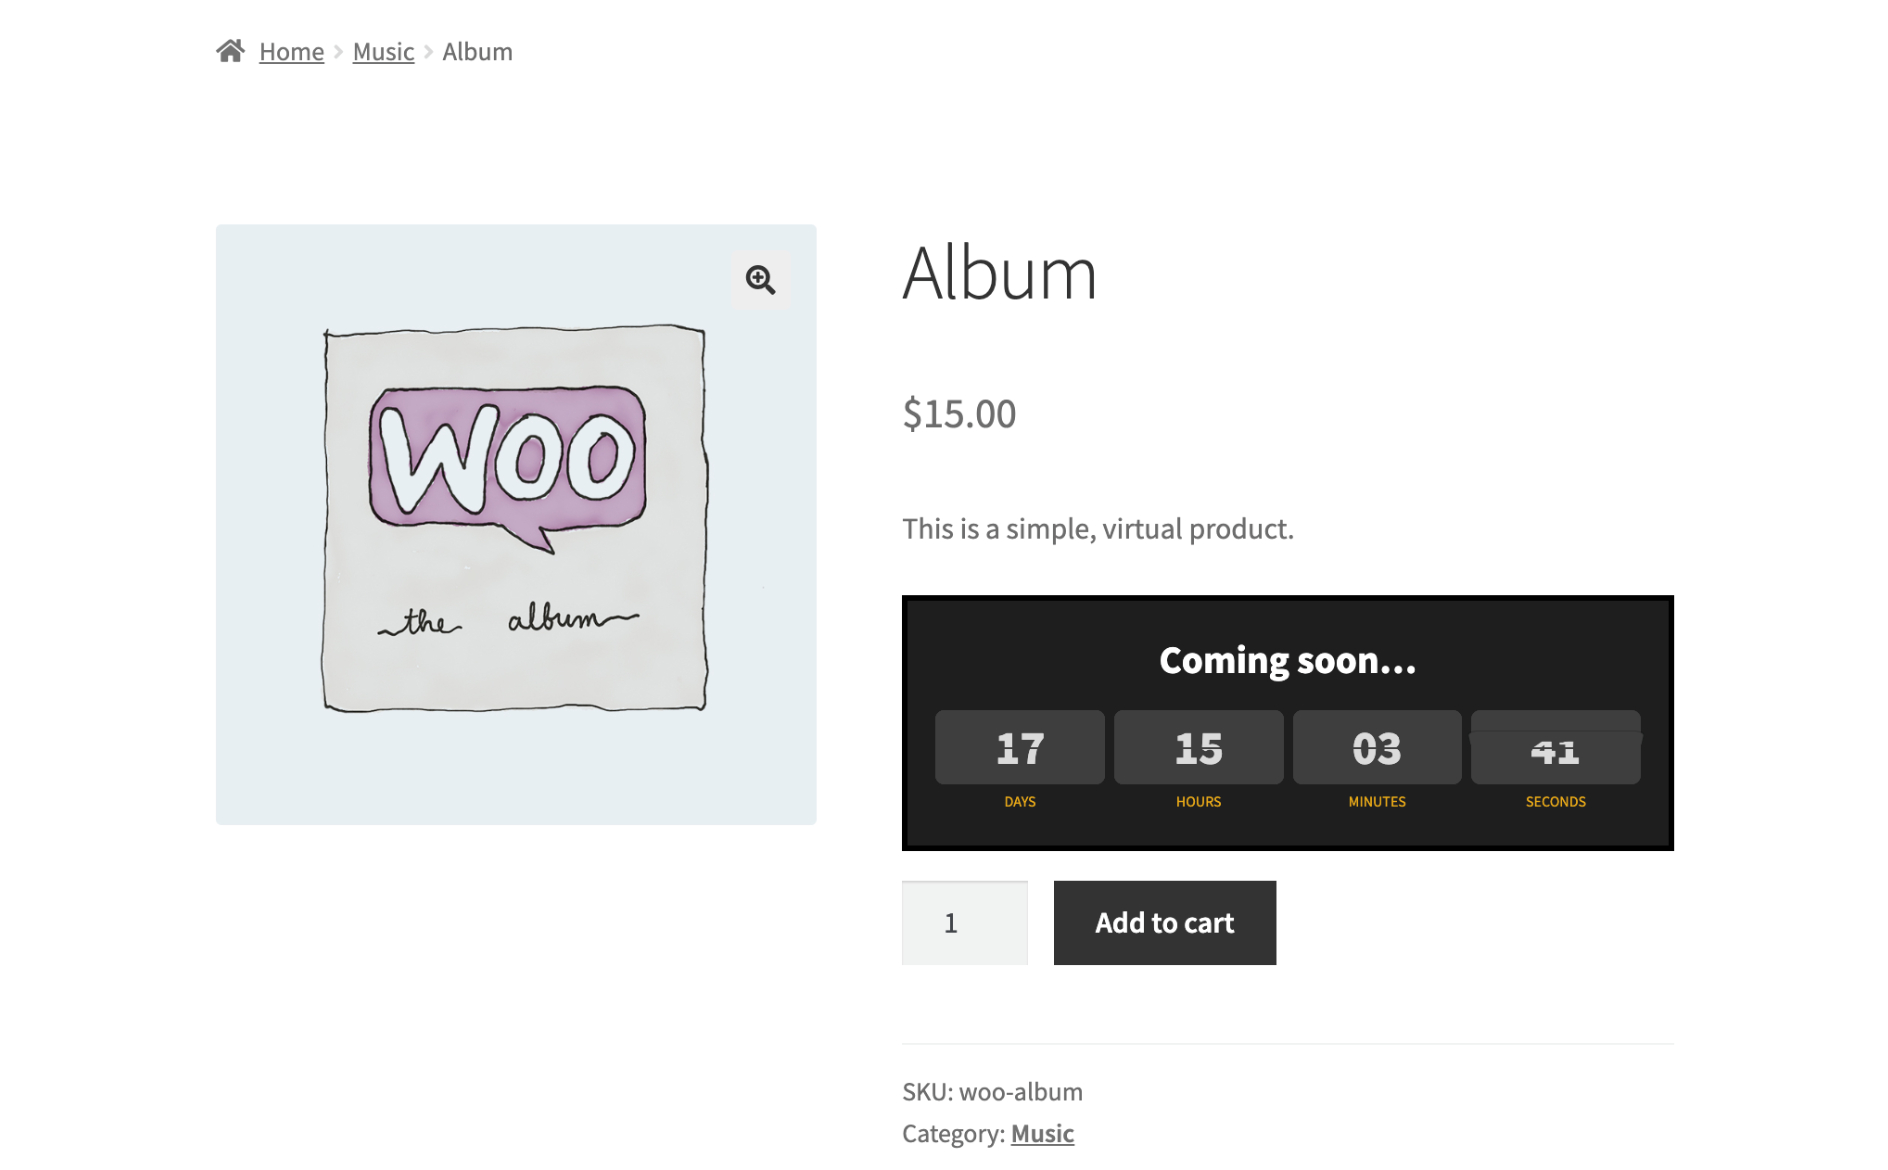Select the breadcrumb separator arrow after Home

[x=338, y=51]
